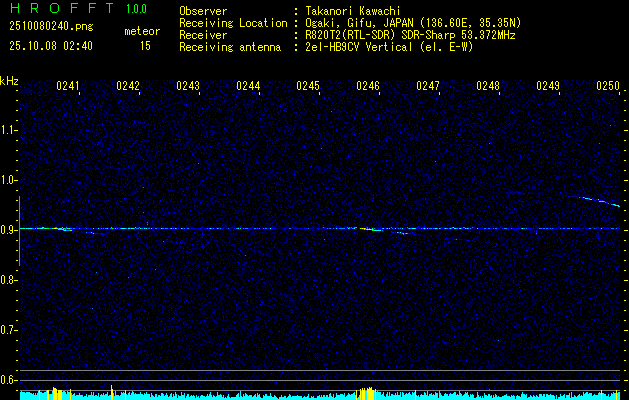The image size is (629, 400).
Task: Click the 0245 time label
Action: [x=308, y=87]
